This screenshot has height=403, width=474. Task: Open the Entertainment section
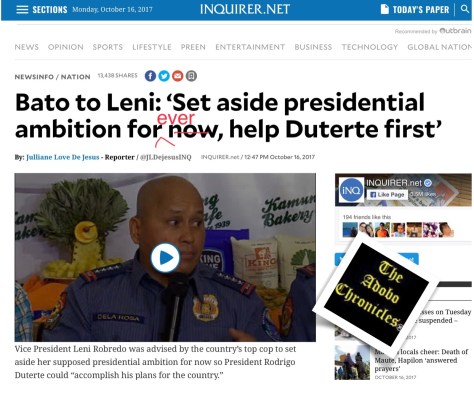(250, 47)
